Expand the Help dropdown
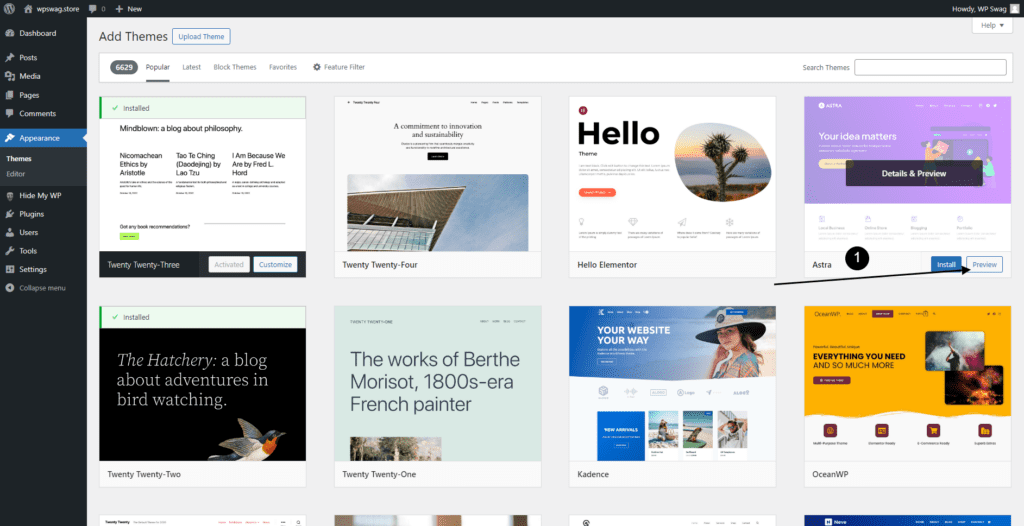Viewport: 1024px width, 526px height. point(992,25)
